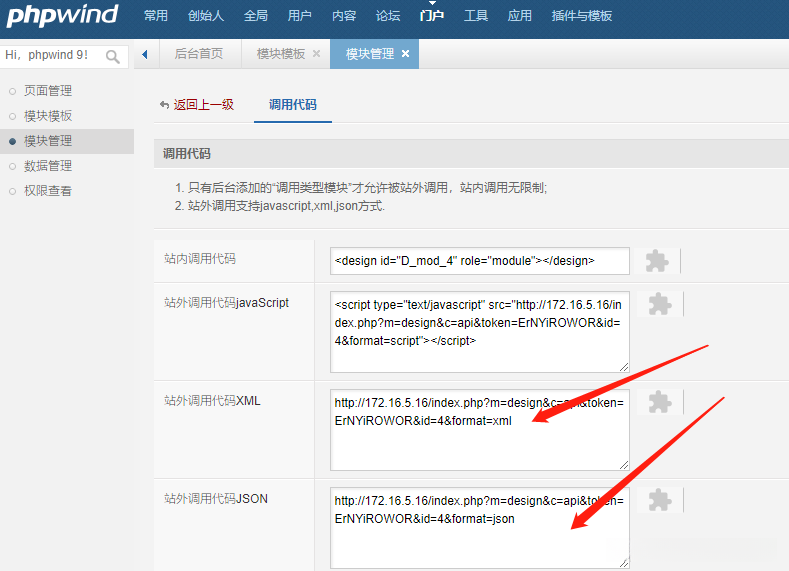Click puzzle icon beside javaScript code box
This screenshot has height=571, width=789.
[x=660, y=304]
